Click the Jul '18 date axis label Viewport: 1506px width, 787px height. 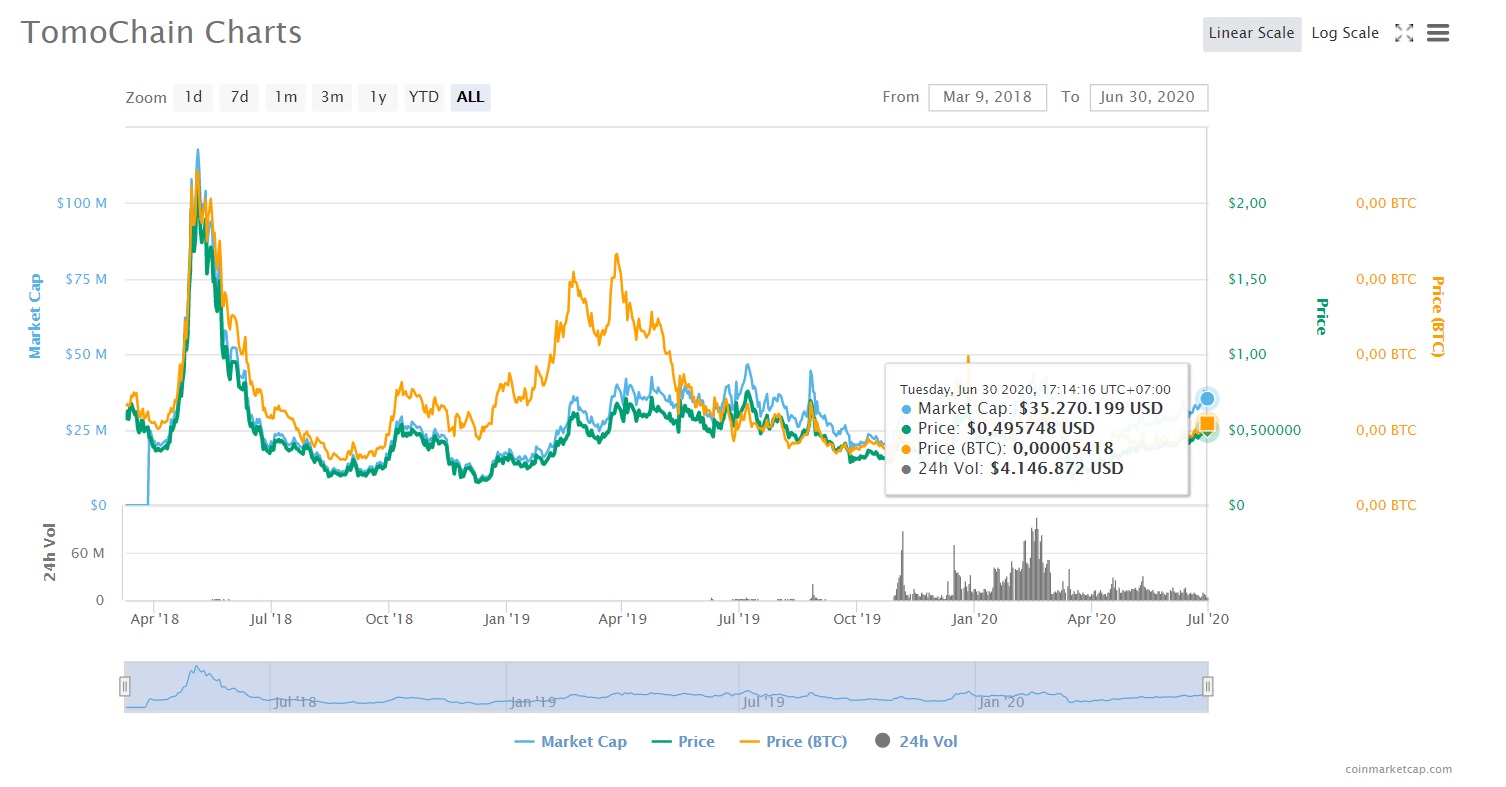tap(271, 619)
